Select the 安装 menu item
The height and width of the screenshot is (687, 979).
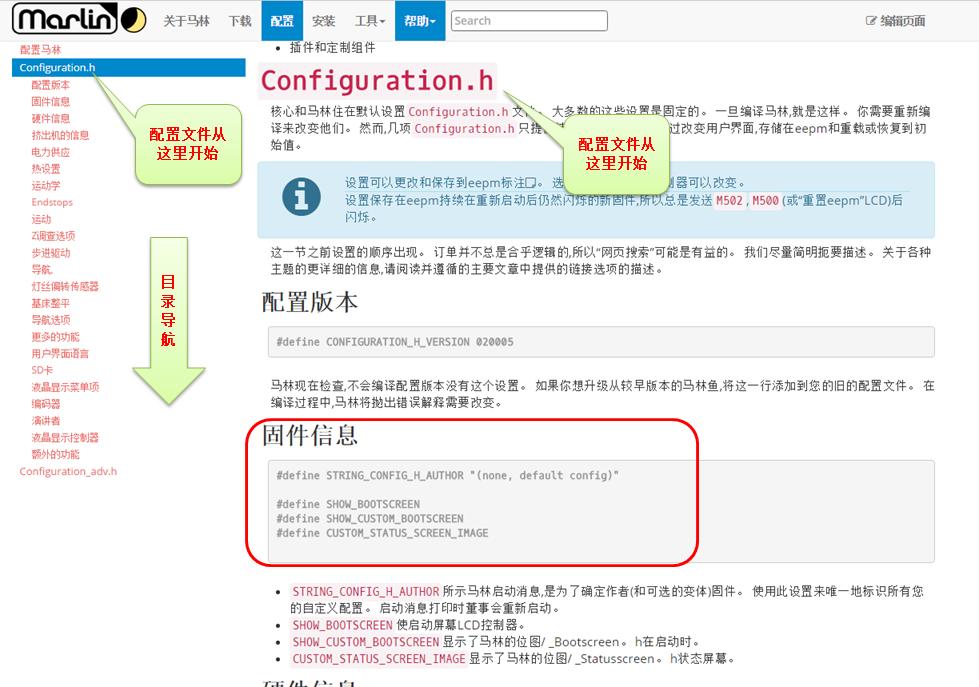point(325,20)
